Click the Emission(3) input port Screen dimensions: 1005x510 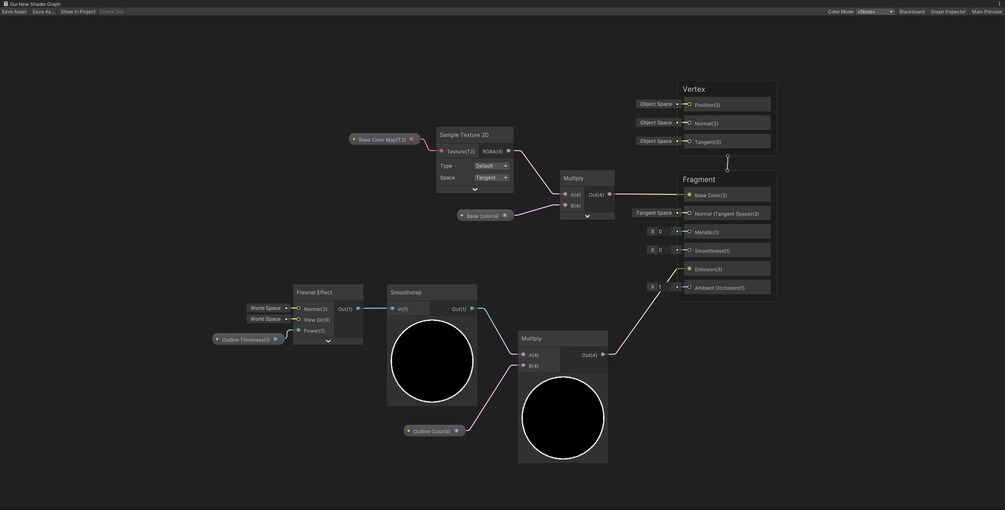(689, 269)
